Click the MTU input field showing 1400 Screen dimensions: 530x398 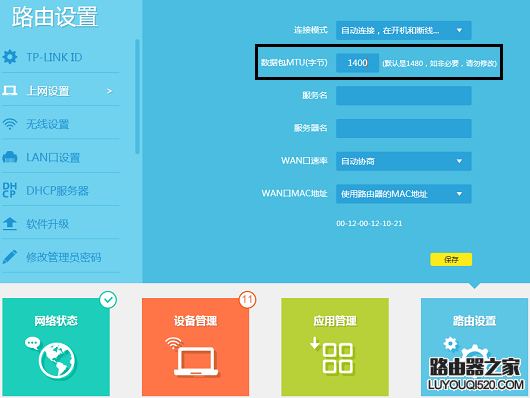[x=357, y=63]
